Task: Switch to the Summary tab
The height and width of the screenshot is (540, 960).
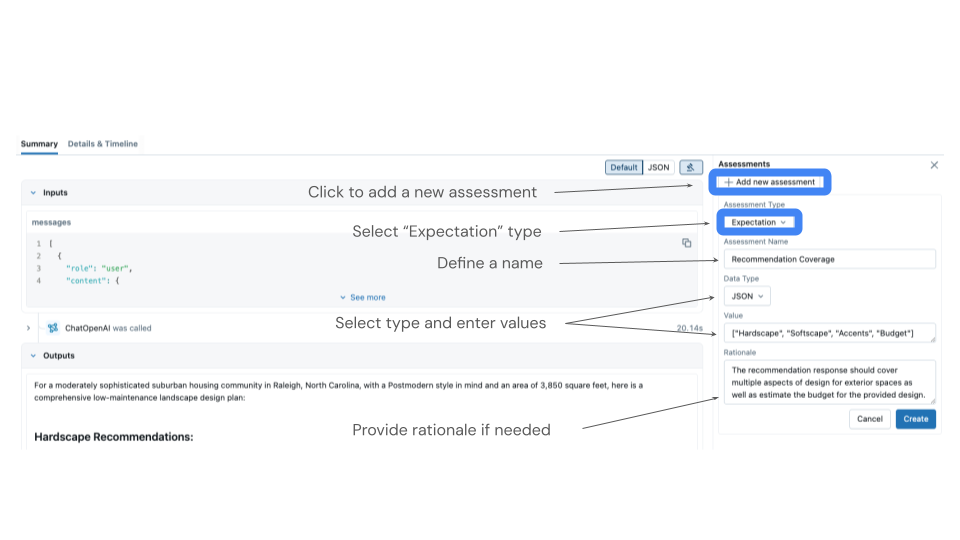Action: [x=39, y=144]
